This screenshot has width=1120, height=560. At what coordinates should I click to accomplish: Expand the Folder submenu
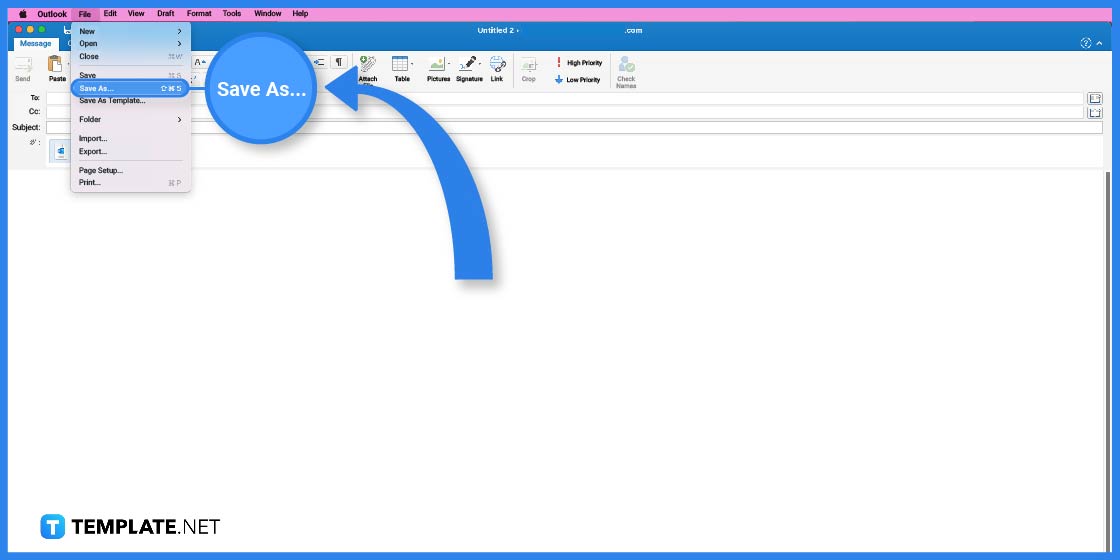(130, 119)
